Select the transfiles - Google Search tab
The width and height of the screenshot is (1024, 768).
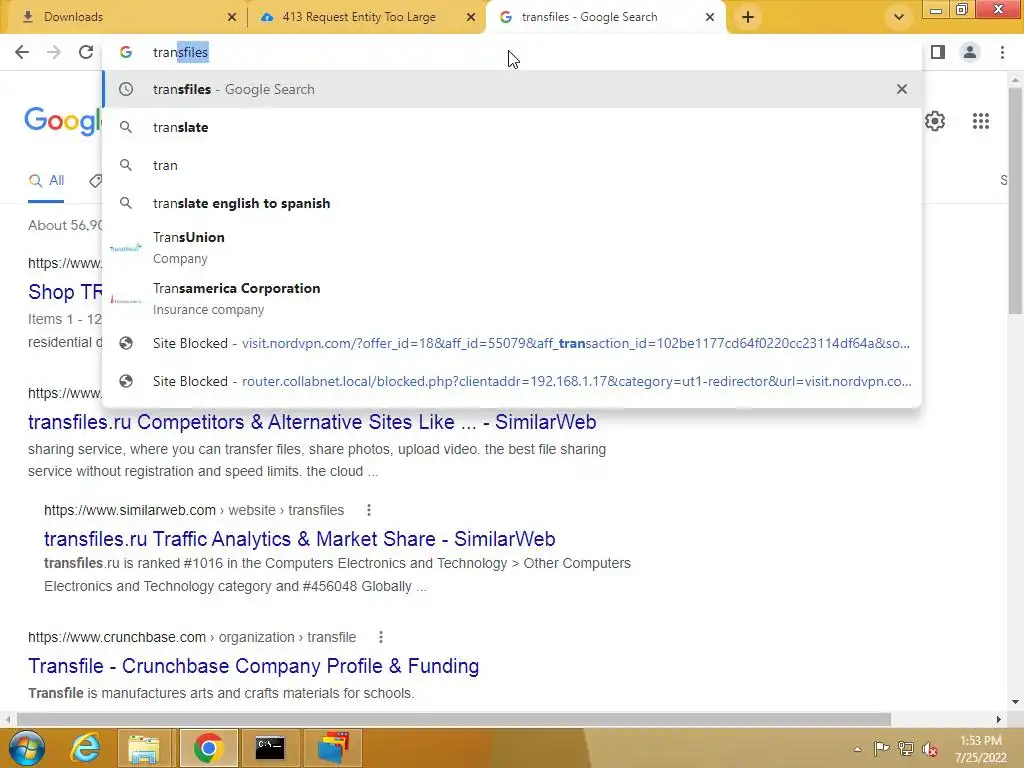(x=605, y=18)
